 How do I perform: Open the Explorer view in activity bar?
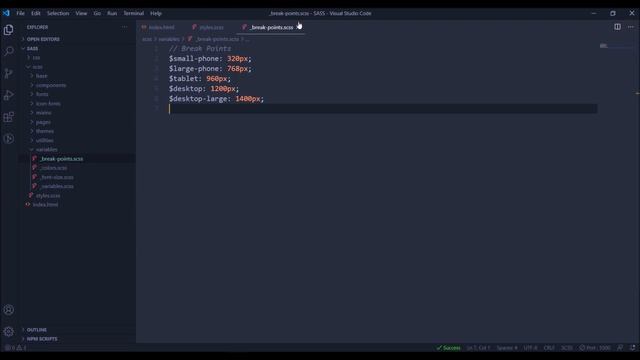click(9, 30)
